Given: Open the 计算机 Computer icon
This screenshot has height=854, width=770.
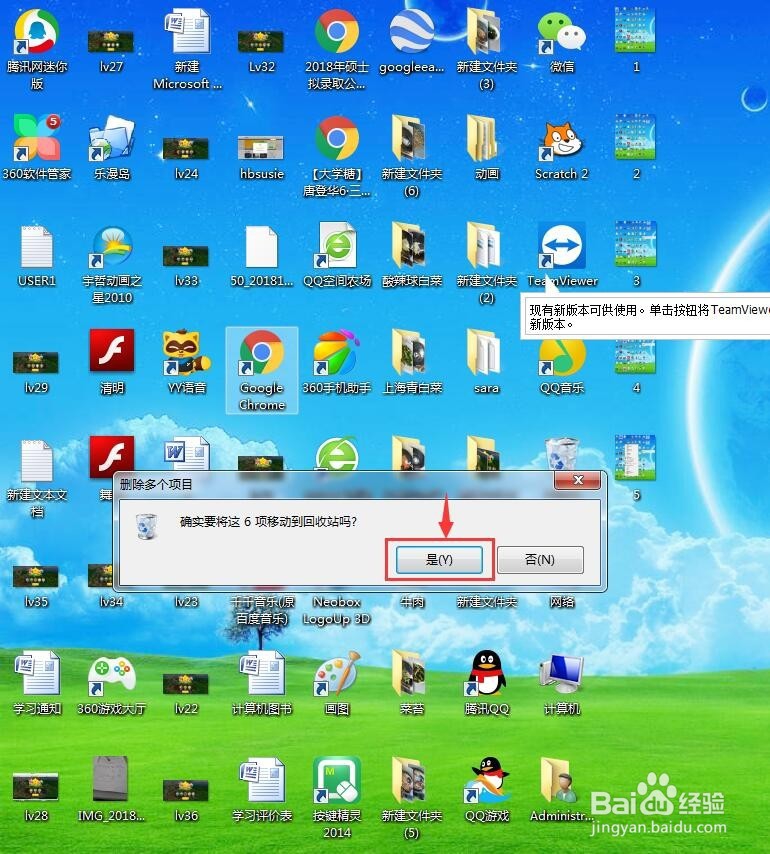Looking at the screenshot, I should click(561, 673).
